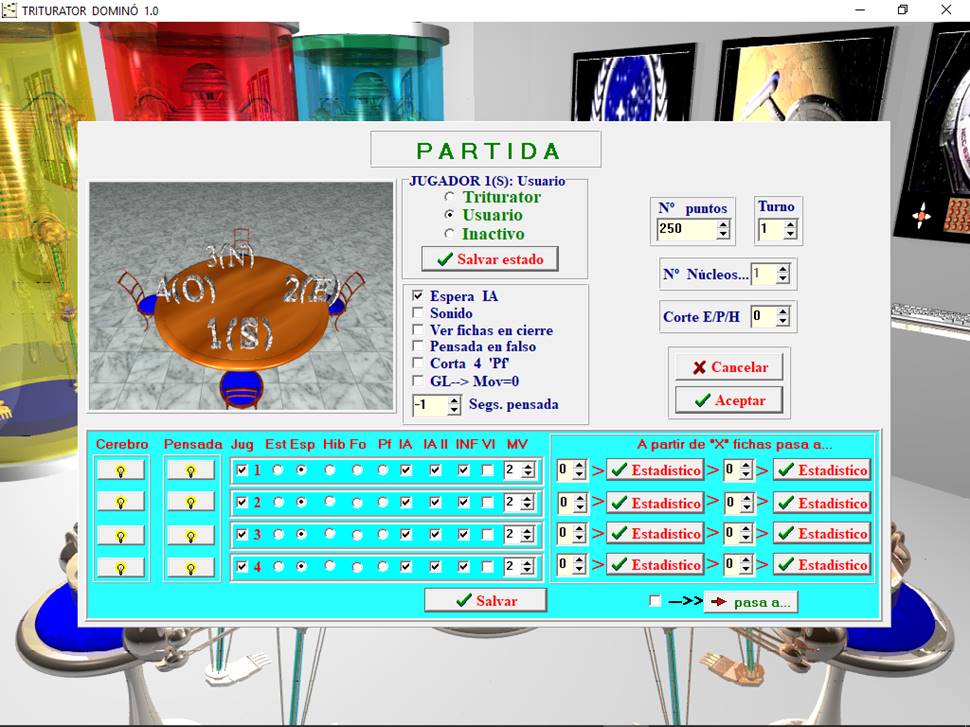The width and height of the screenshot is (970, 727).
Task: Click the red arrow 'pasa a...' button
Action: 751,602
